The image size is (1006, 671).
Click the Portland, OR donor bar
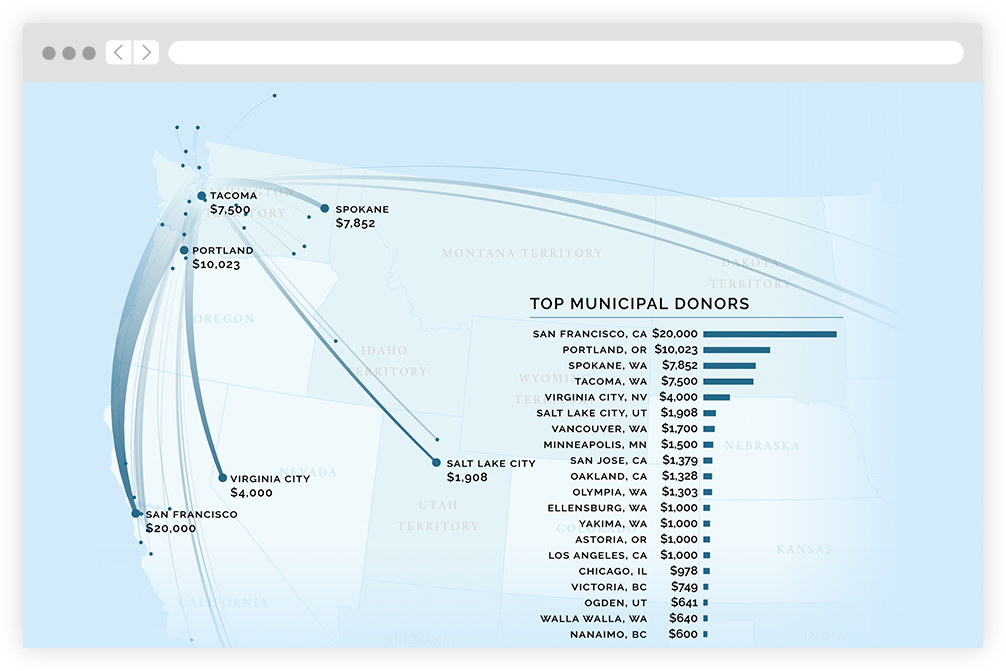737,350
